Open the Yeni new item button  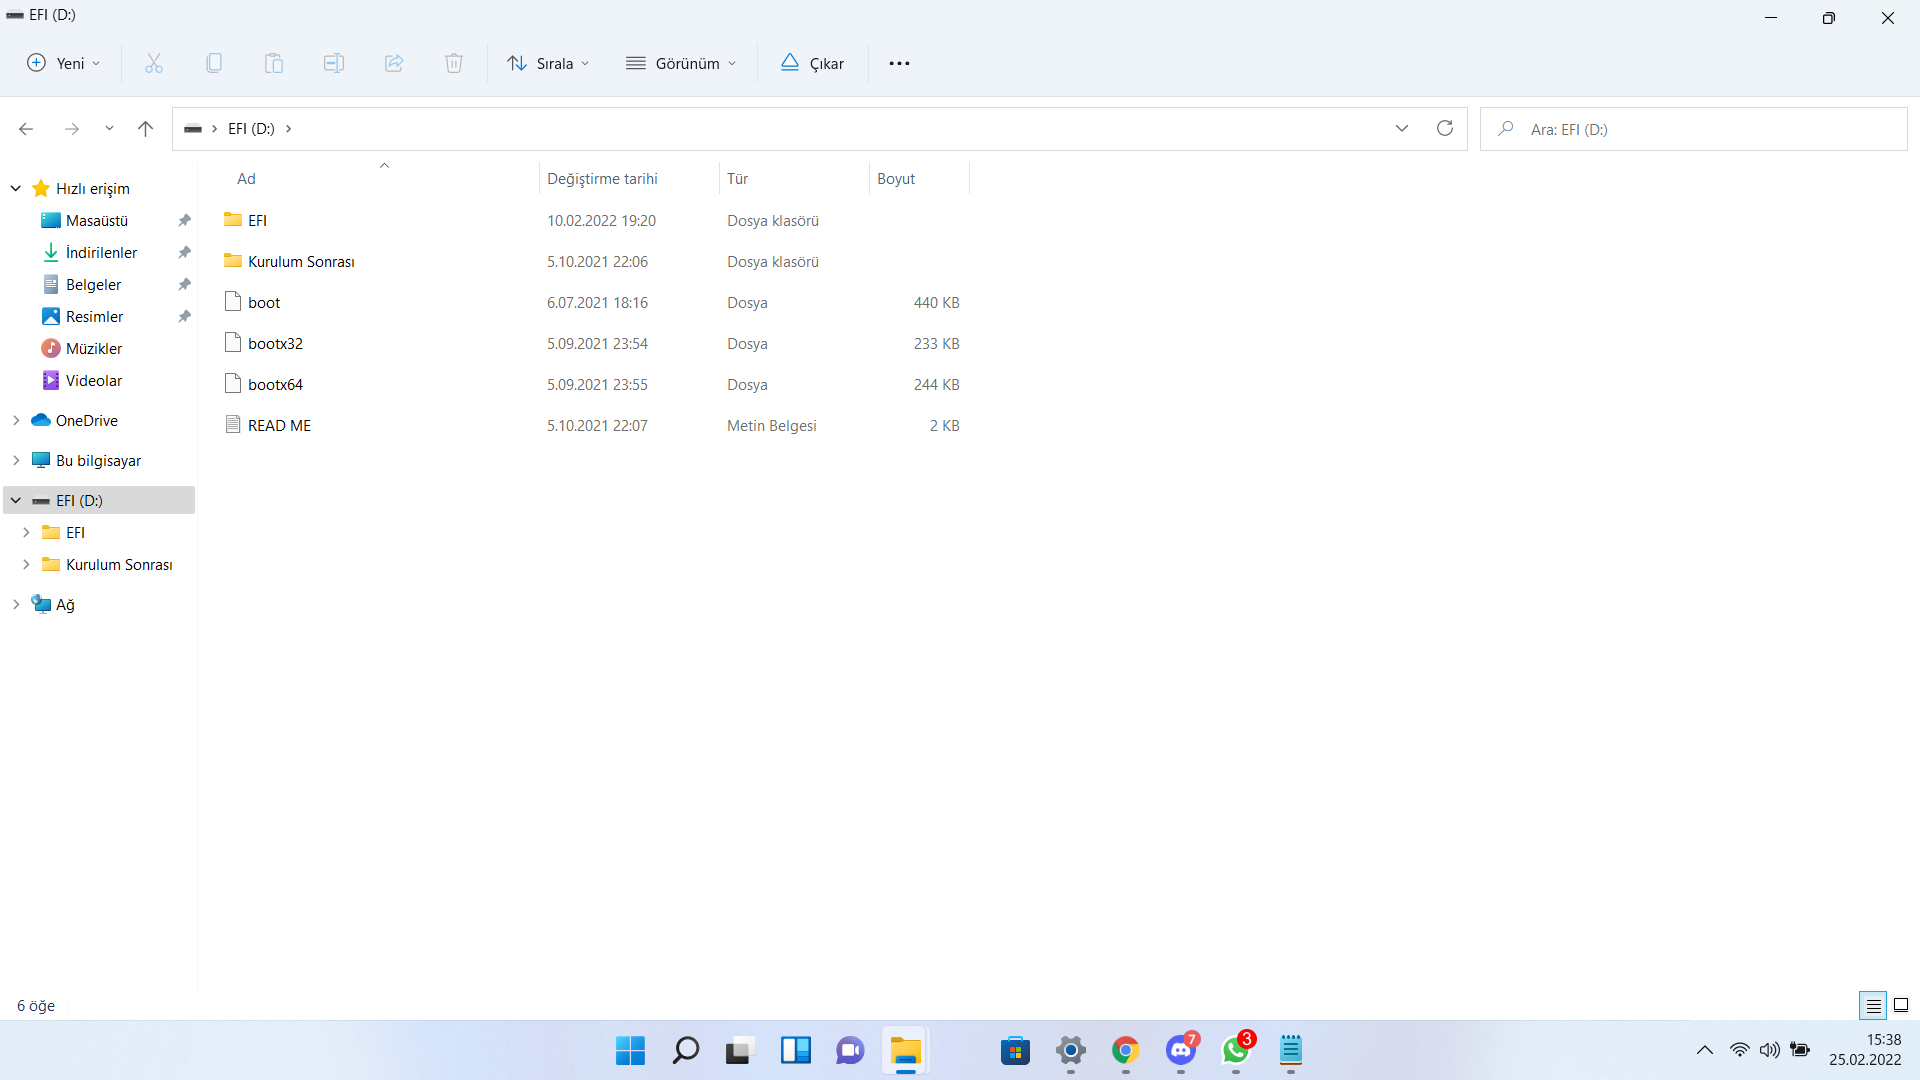[x=63, y=63]
